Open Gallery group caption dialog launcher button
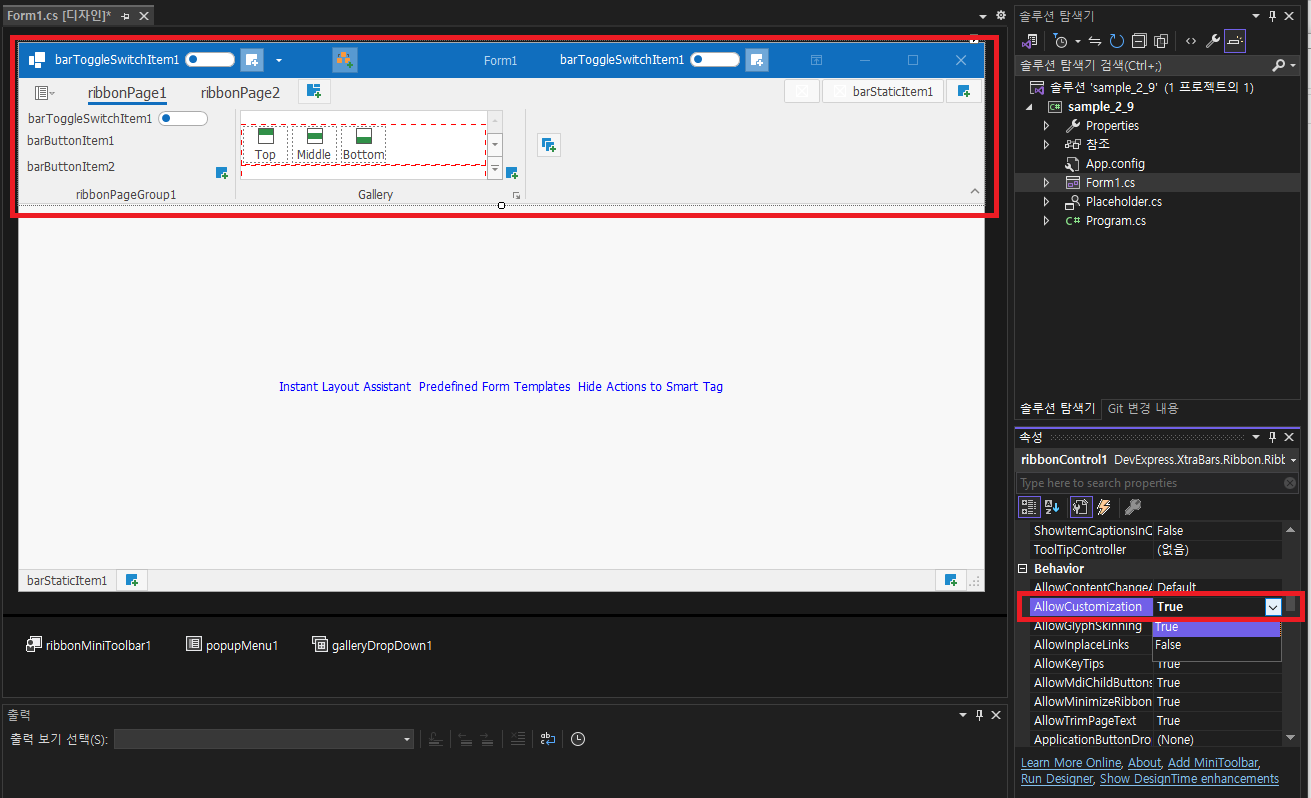Image resolution: width=1311 pixels, height=798 pixels. (516, 196)
